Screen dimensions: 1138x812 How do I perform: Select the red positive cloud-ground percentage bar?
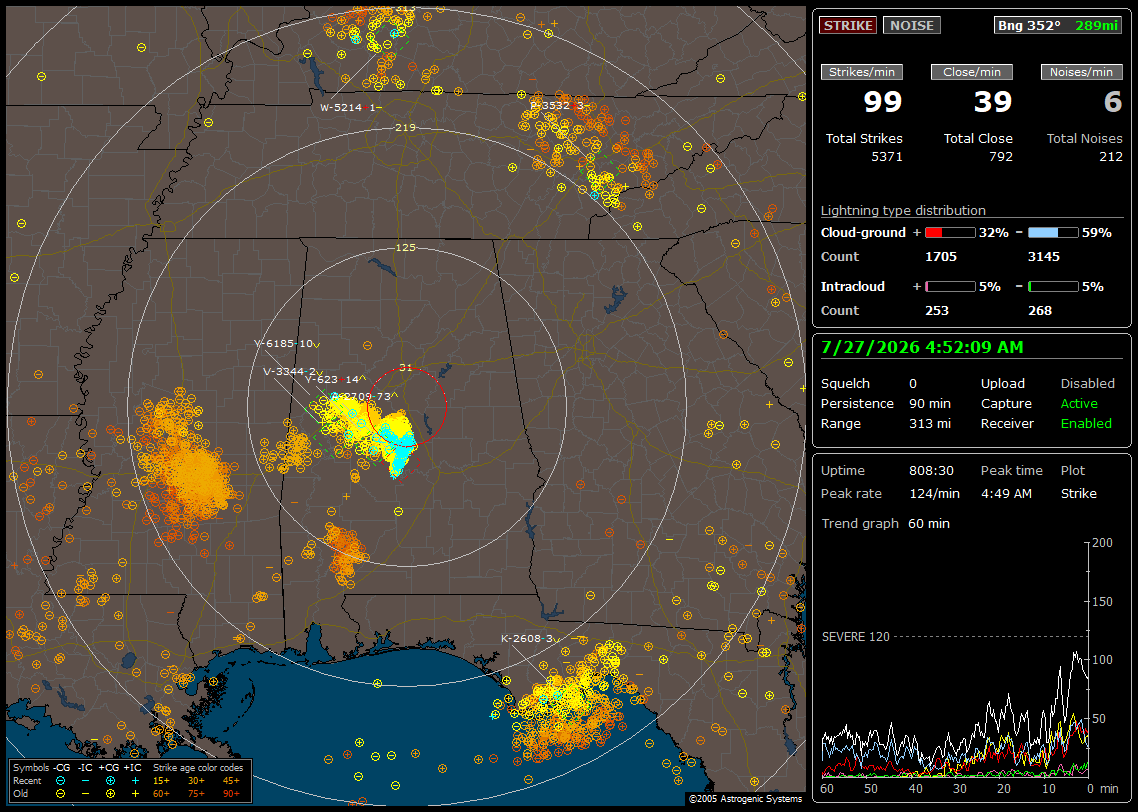[950, 233]
